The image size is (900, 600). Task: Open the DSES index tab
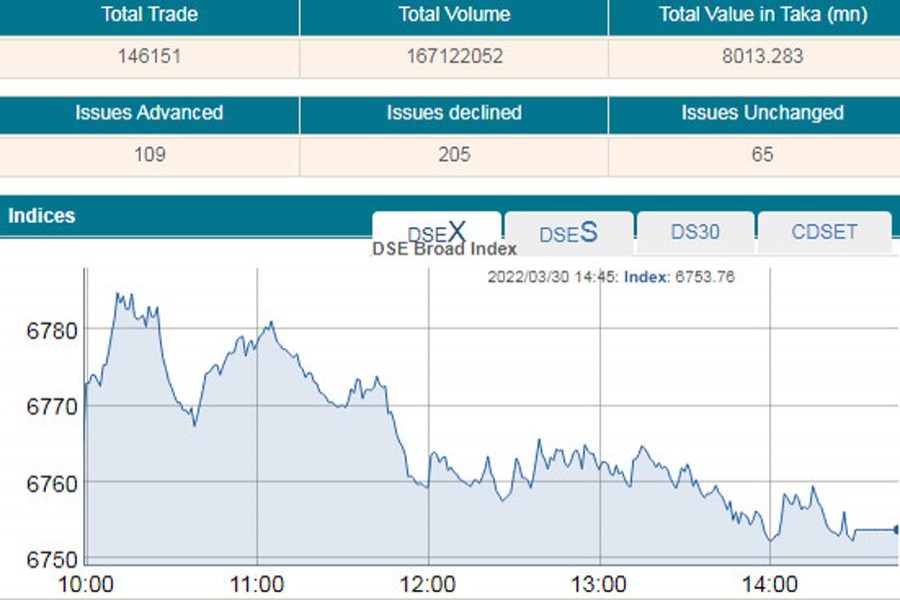point(568,233)
